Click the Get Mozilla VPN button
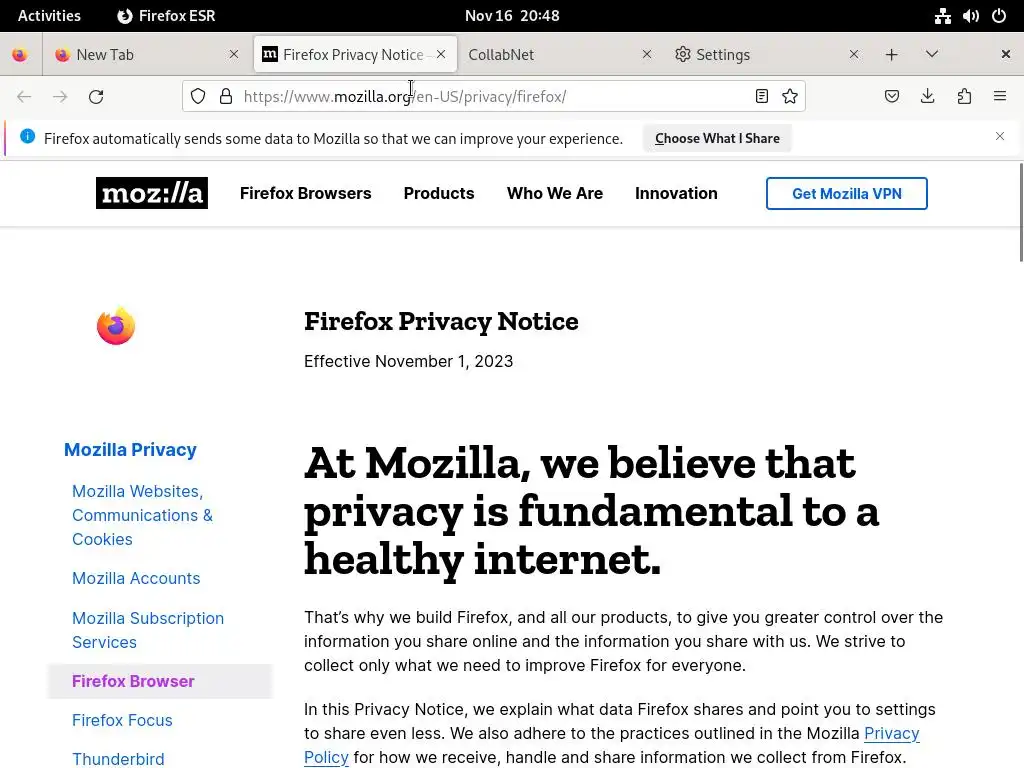This screenshot has width=1024, height=768. tap(846, 193)
